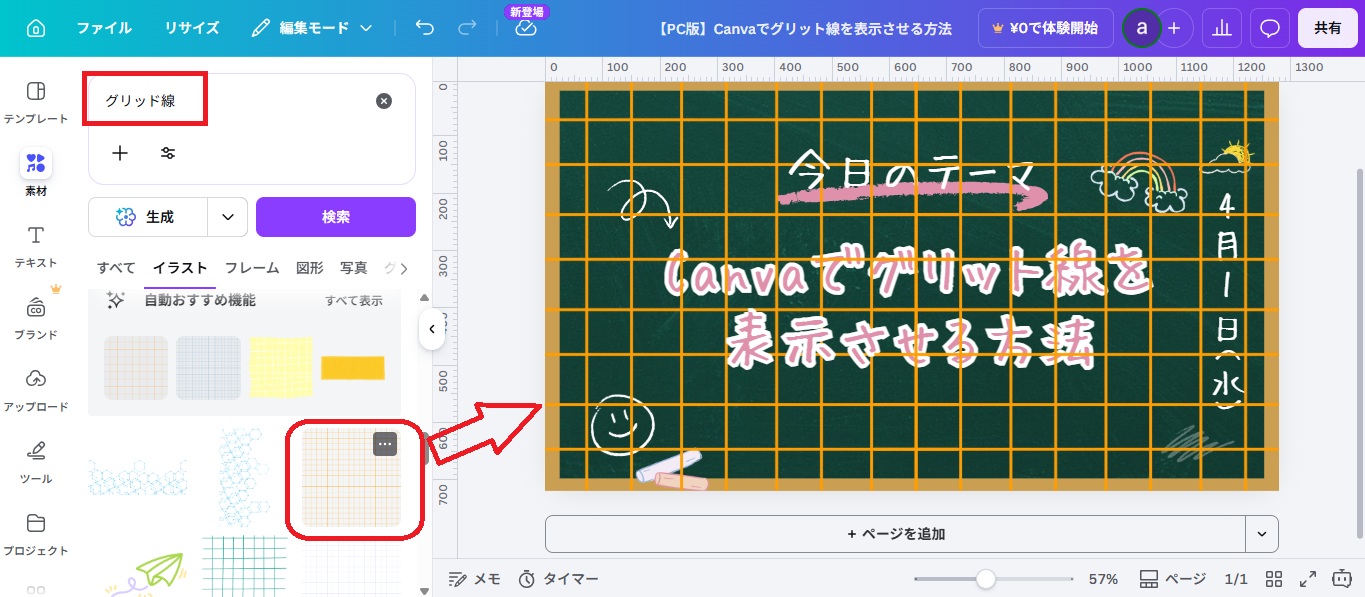Redo the last action

point(467,28)
